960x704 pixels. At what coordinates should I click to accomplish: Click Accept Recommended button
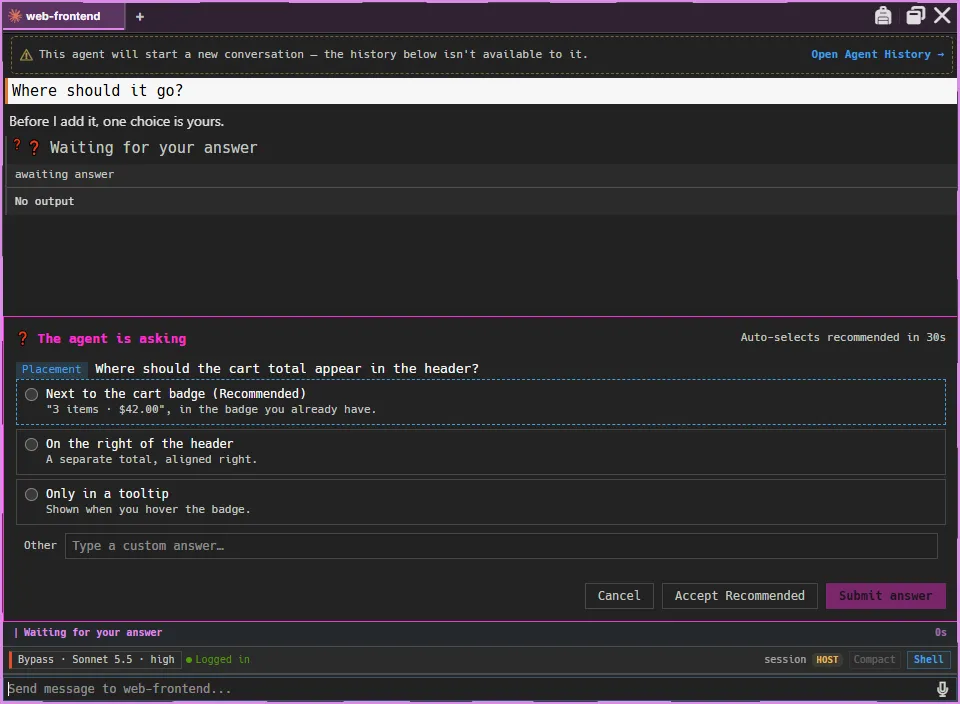tap(740, 596)
